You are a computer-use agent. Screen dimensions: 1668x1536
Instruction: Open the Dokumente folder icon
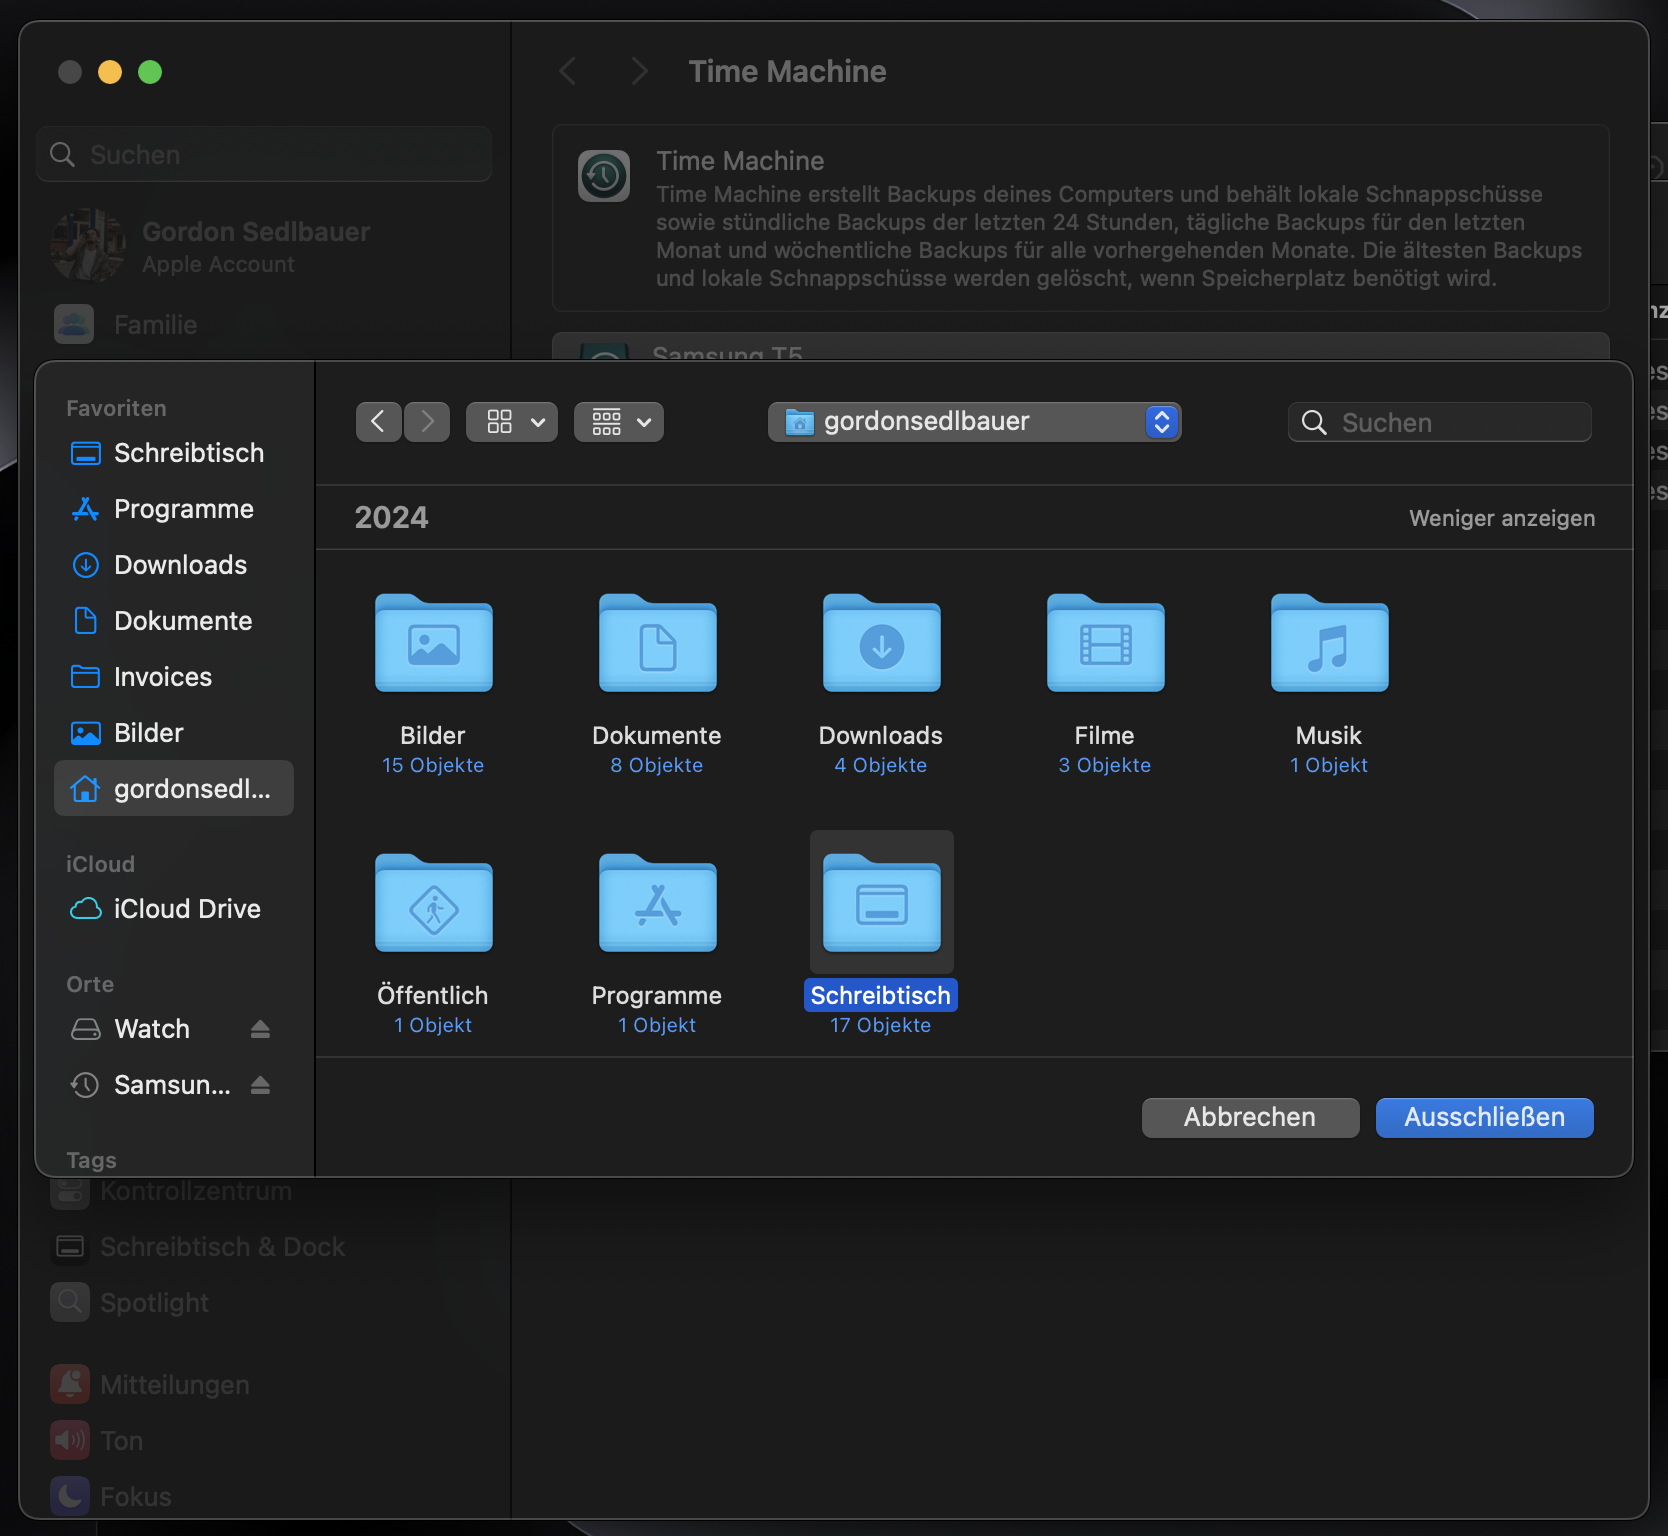pyautogui.click(x=657, y=643)
